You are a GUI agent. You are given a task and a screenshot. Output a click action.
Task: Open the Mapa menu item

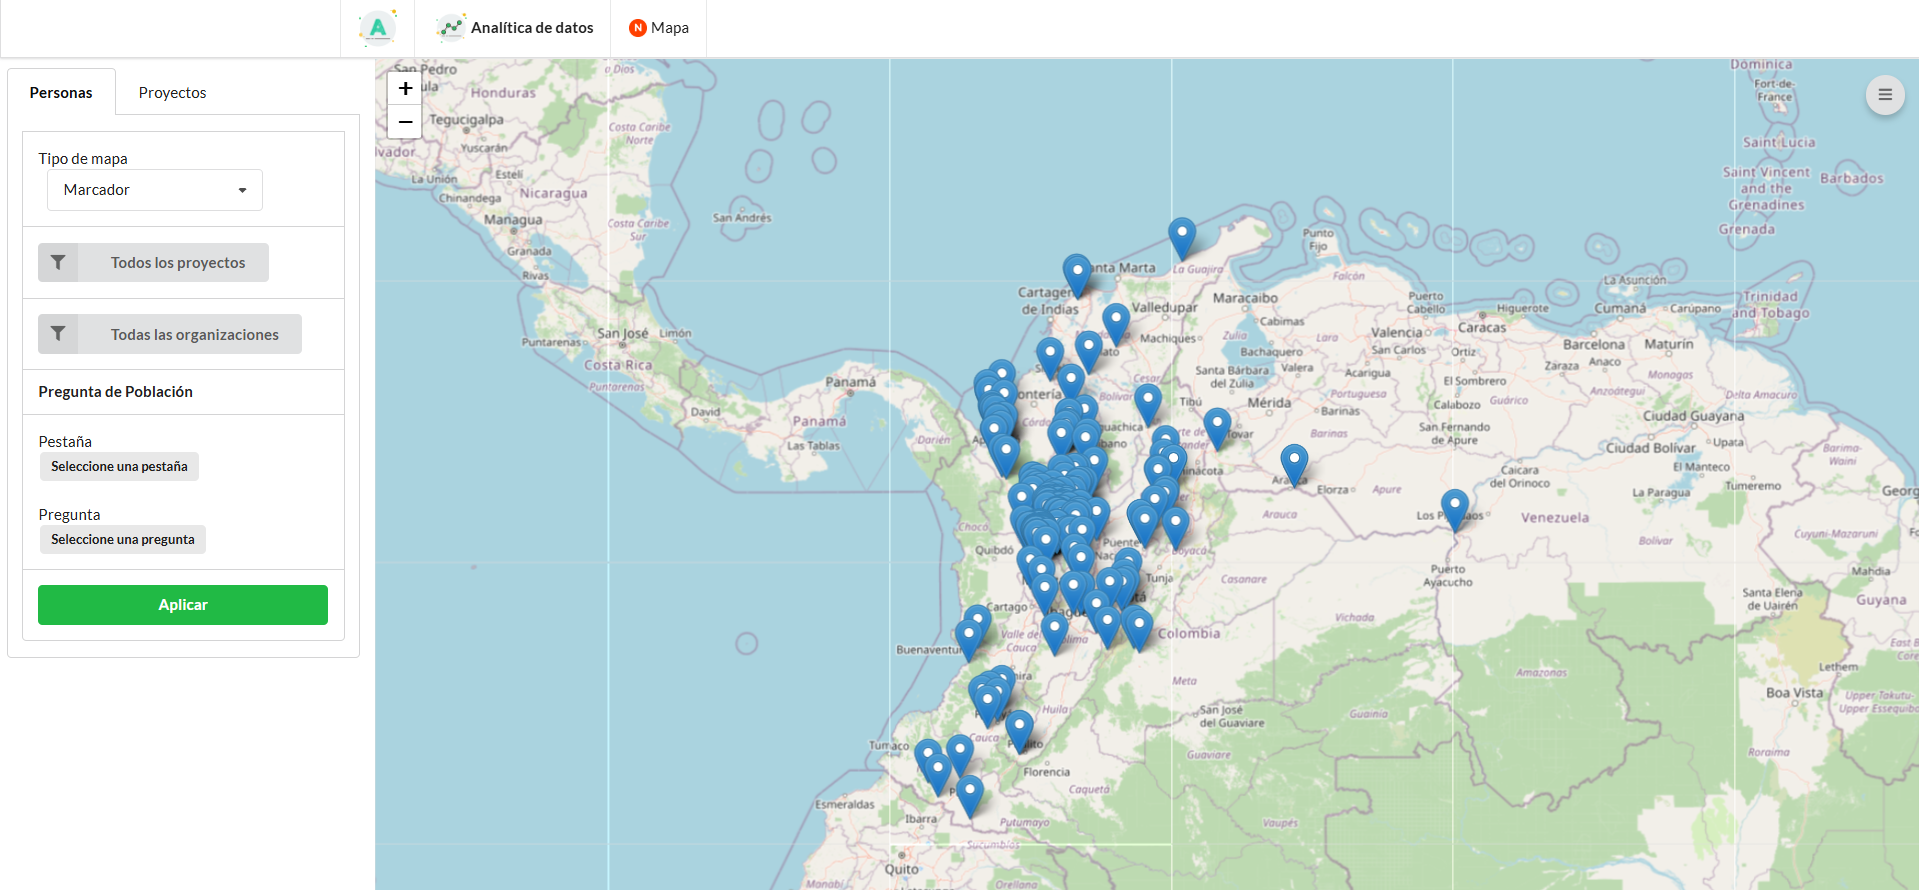659,28
